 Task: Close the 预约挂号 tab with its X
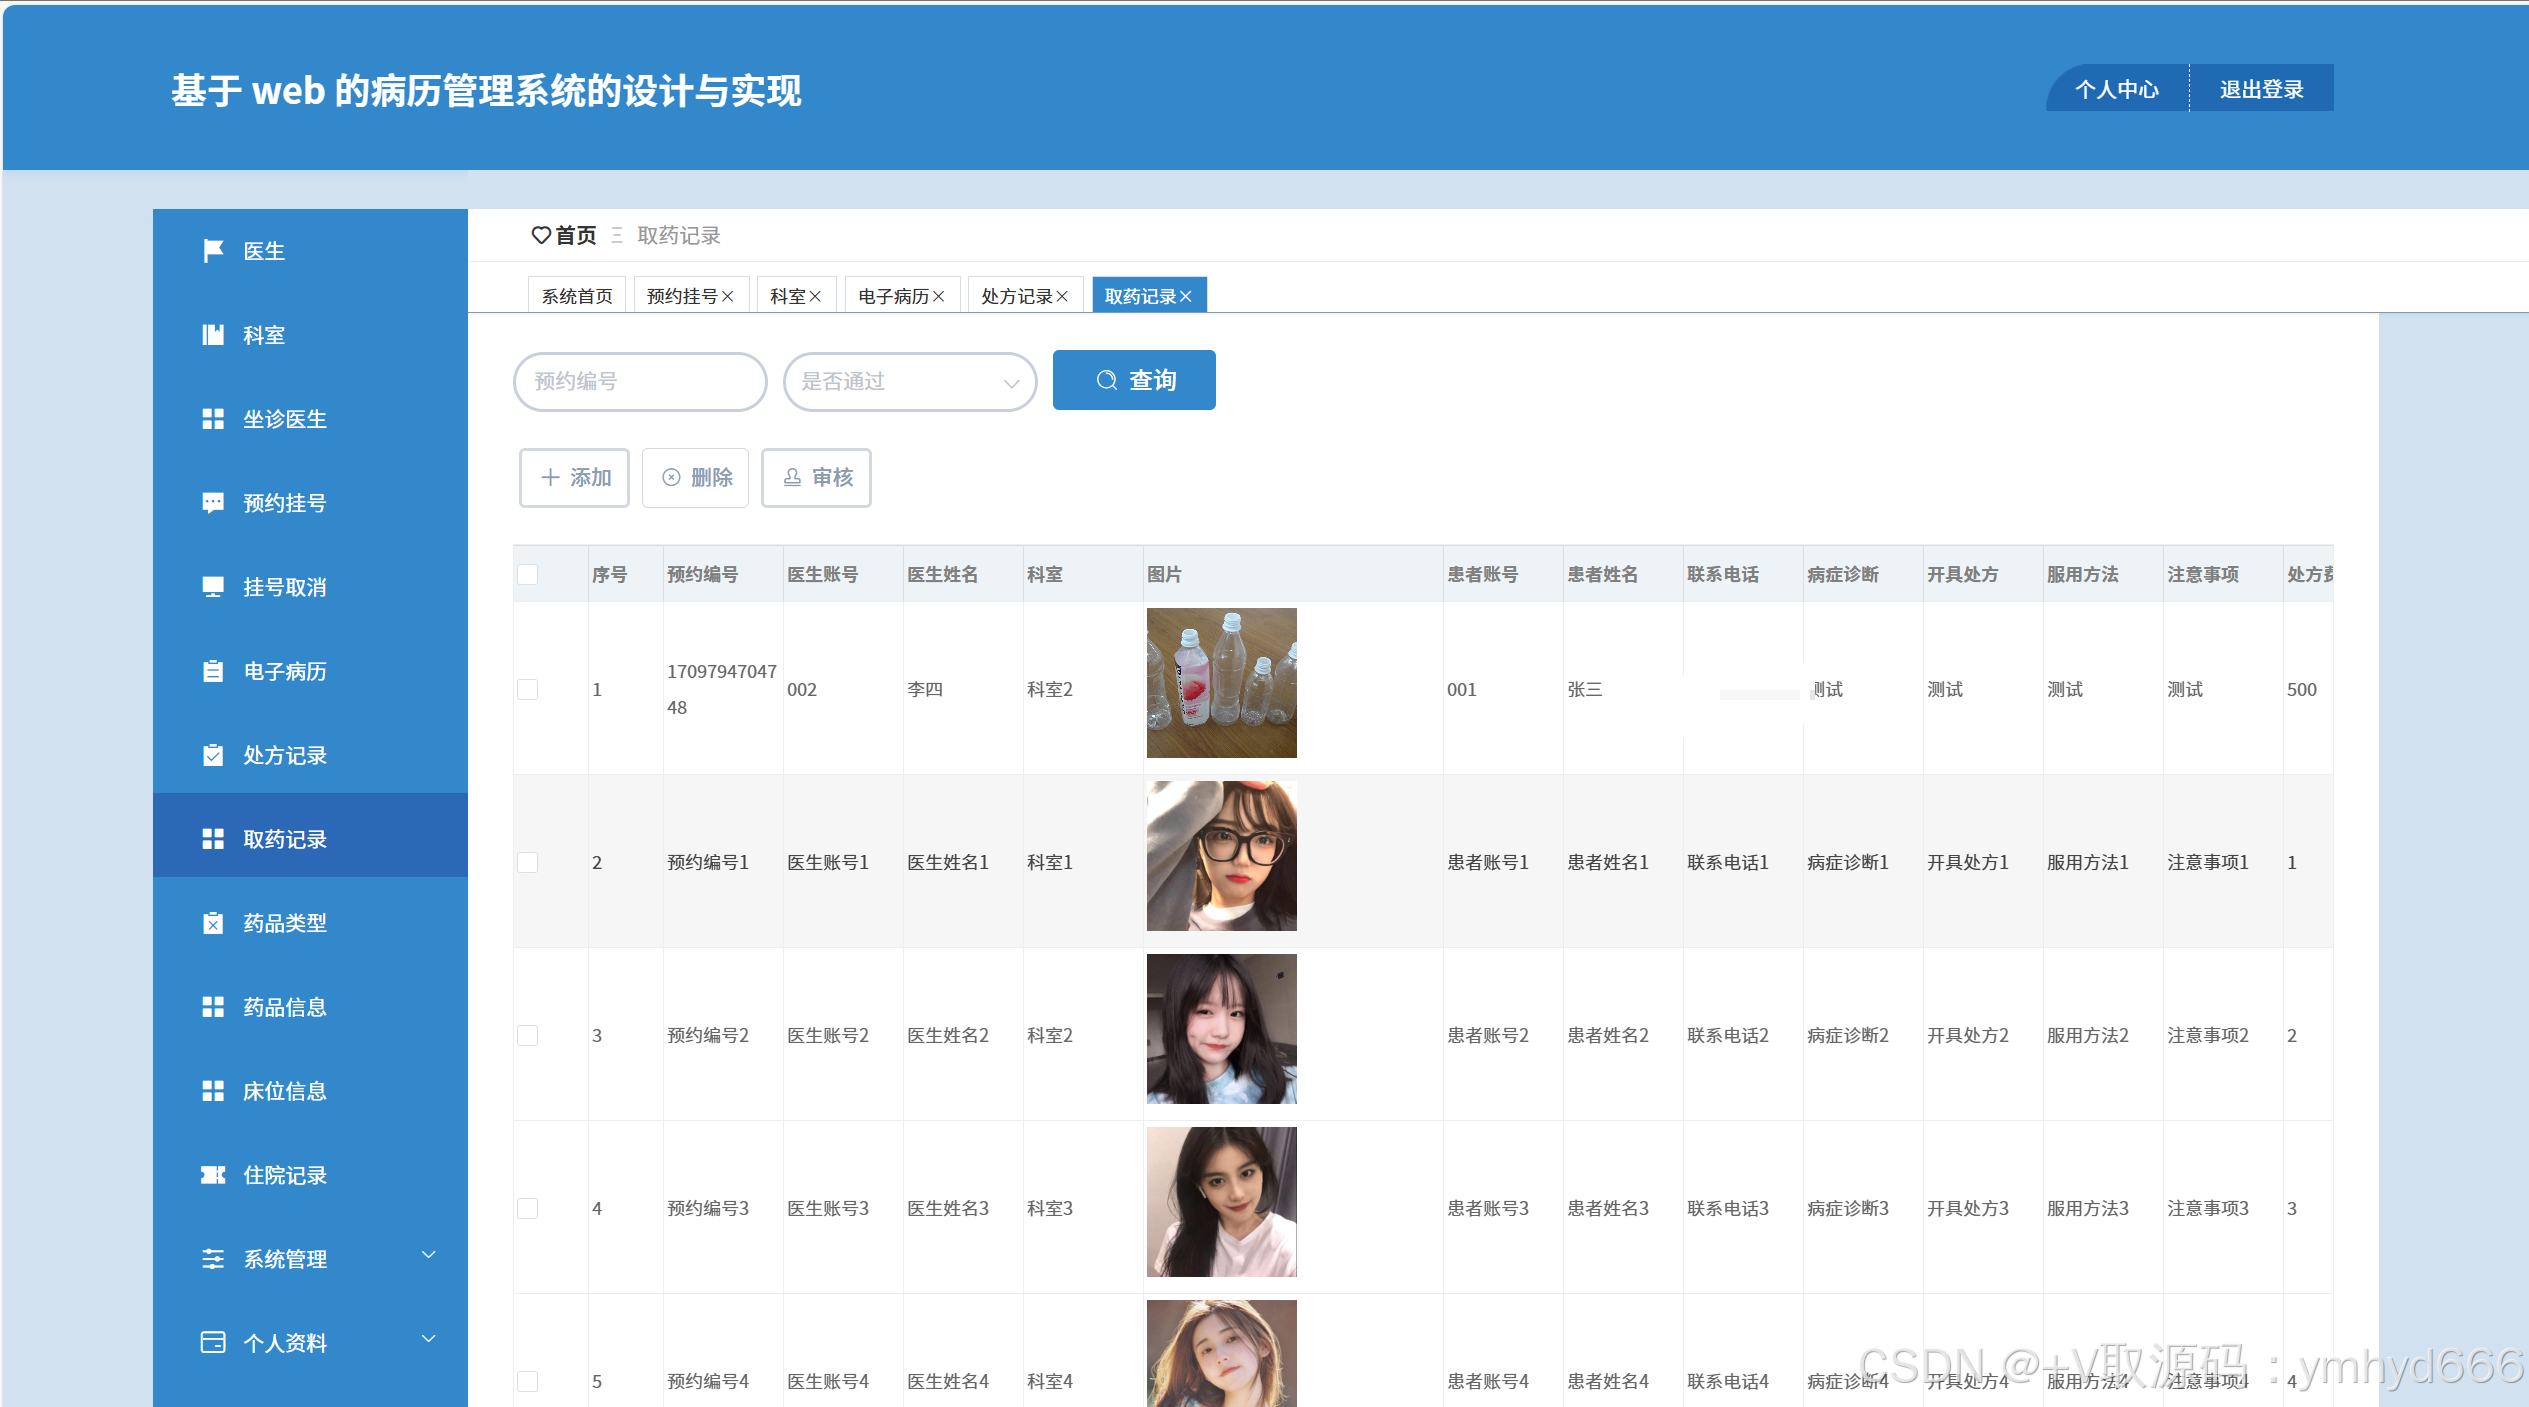pyautogui.click(x=728, y=297)
